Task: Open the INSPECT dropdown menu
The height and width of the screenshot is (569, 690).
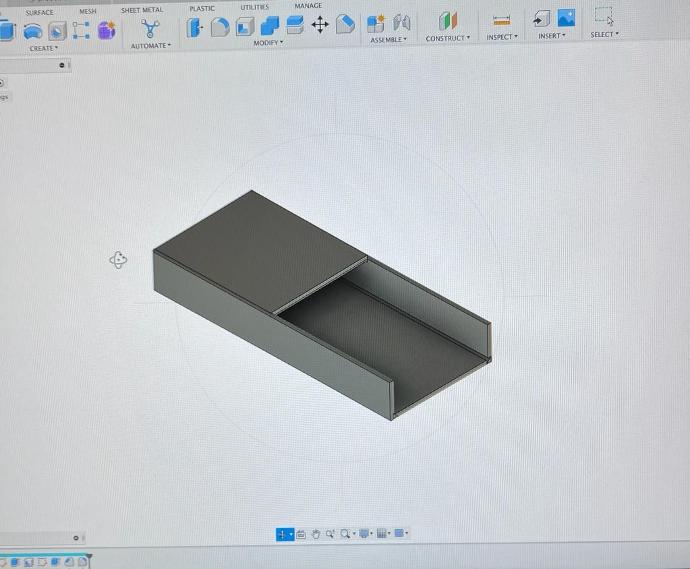Action: 502,37
